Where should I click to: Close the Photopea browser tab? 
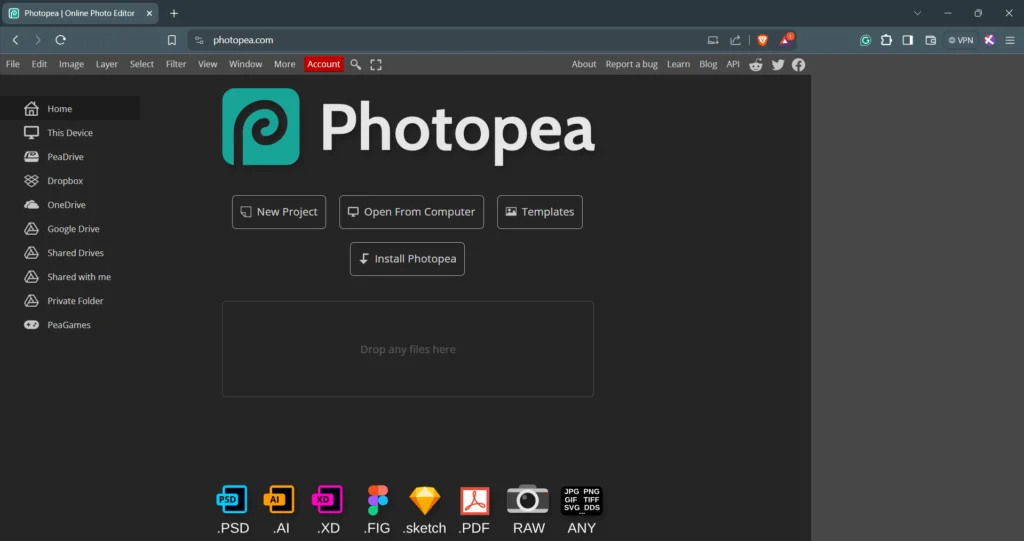coord(149,13)
